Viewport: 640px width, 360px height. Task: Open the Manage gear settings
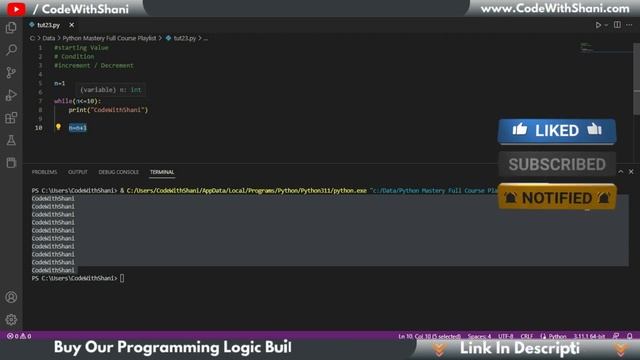click(11, 320)
